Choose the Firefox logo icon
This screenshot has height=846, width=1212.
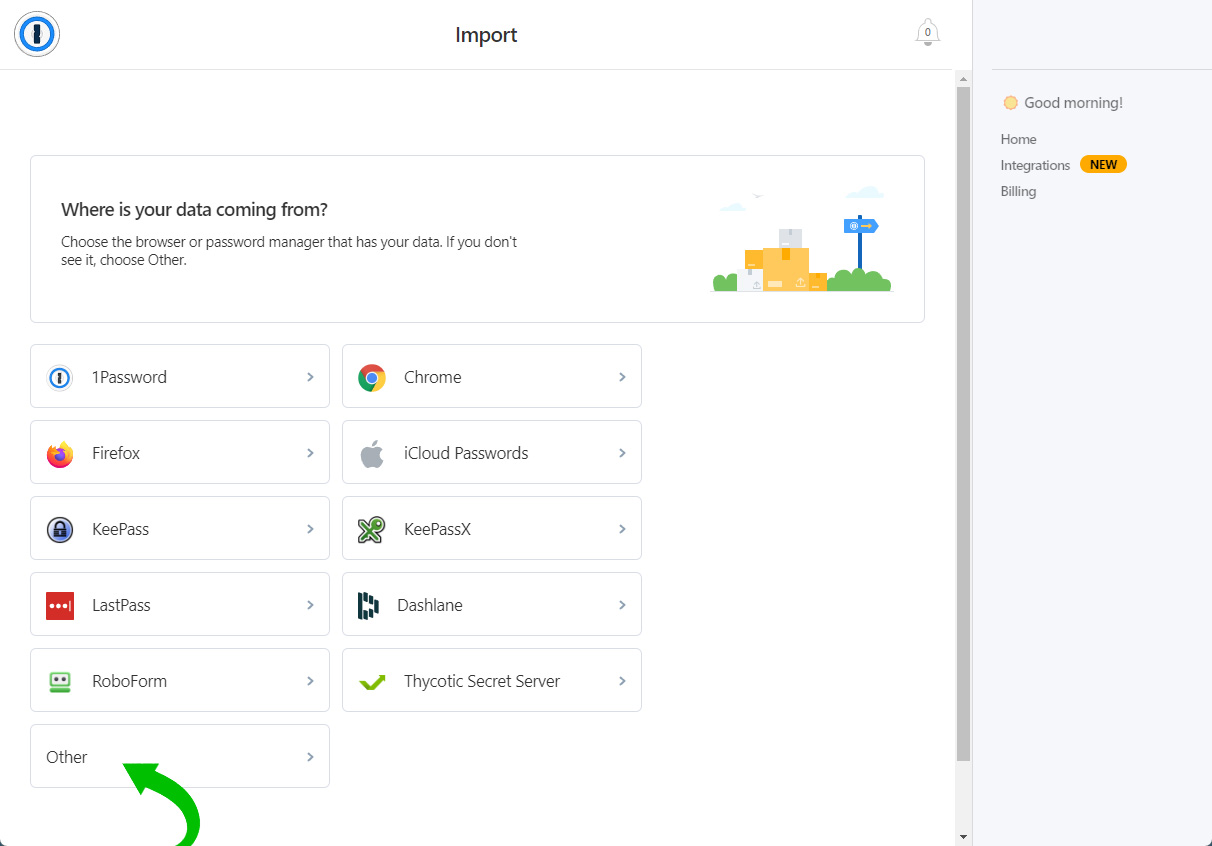pos(60,453)
